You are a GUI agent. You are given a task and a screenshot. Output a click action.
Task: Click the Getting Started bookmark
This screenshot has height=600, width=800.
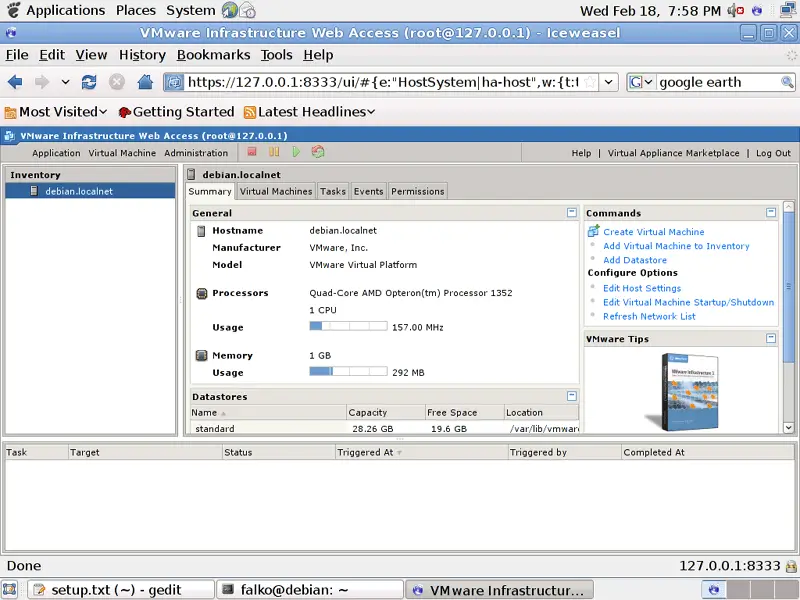click(177, 112)
